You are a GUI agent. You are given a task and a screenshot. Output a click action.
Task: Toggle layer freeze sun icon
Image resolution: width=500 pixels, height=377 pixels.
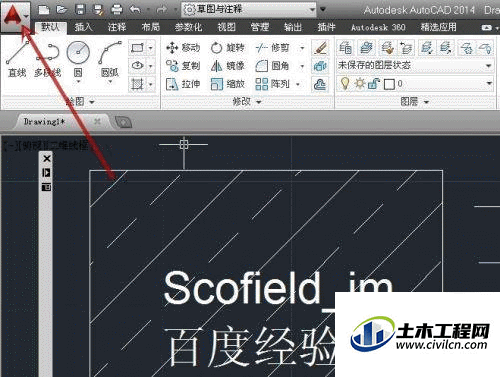pos(359,83)
